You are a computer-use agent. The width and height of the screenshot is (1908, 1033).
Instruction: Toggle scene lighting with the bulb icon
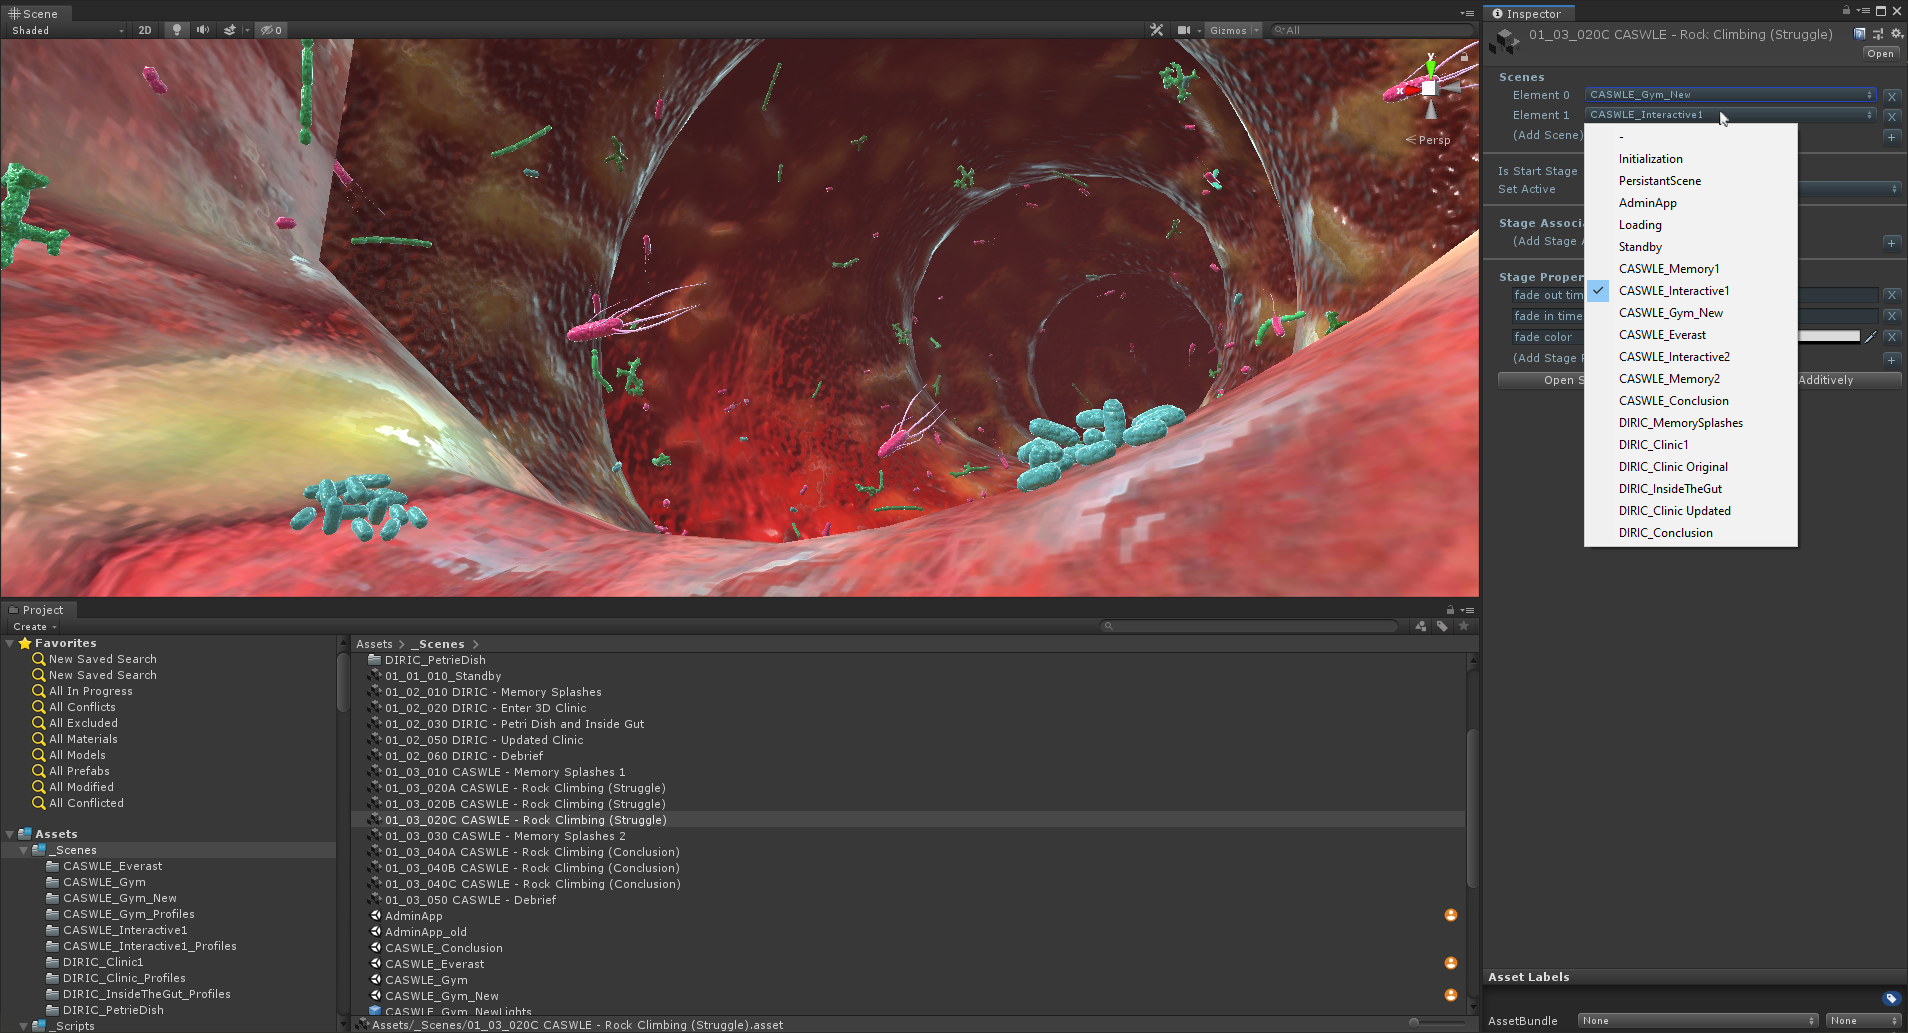pyautogui.click(x=177, y=30)
